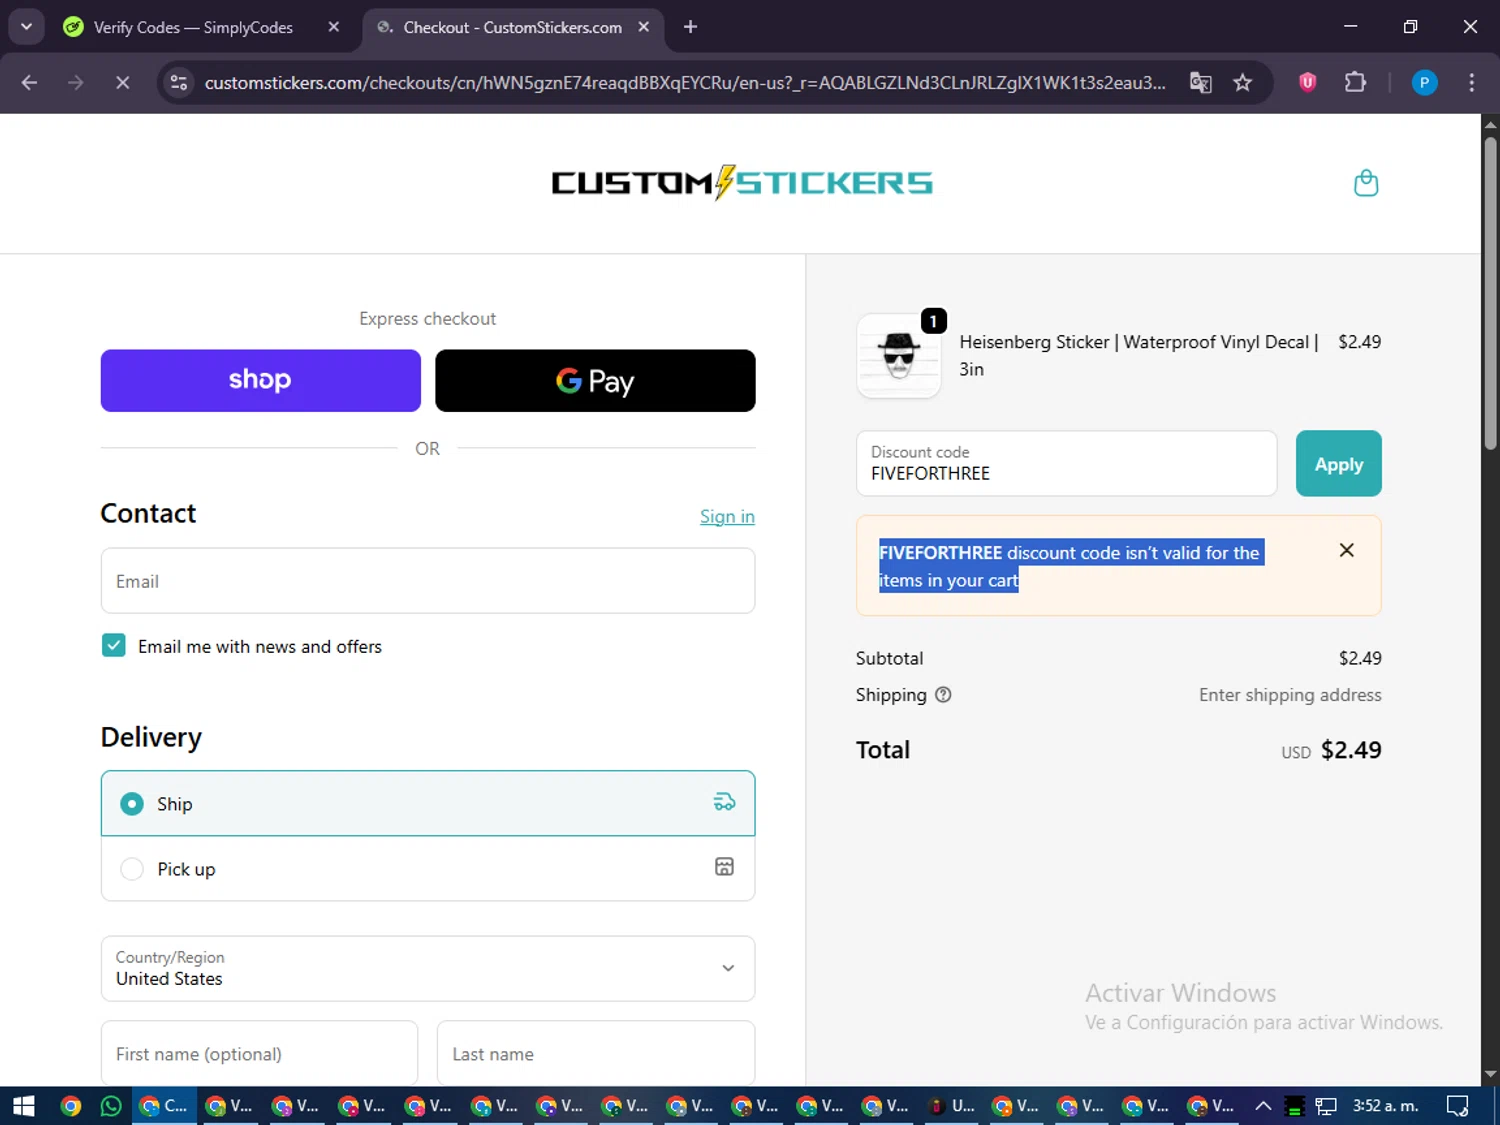Click the Express checkout label
Viewport: 1500px width, 1125px height.
point(428,319)
